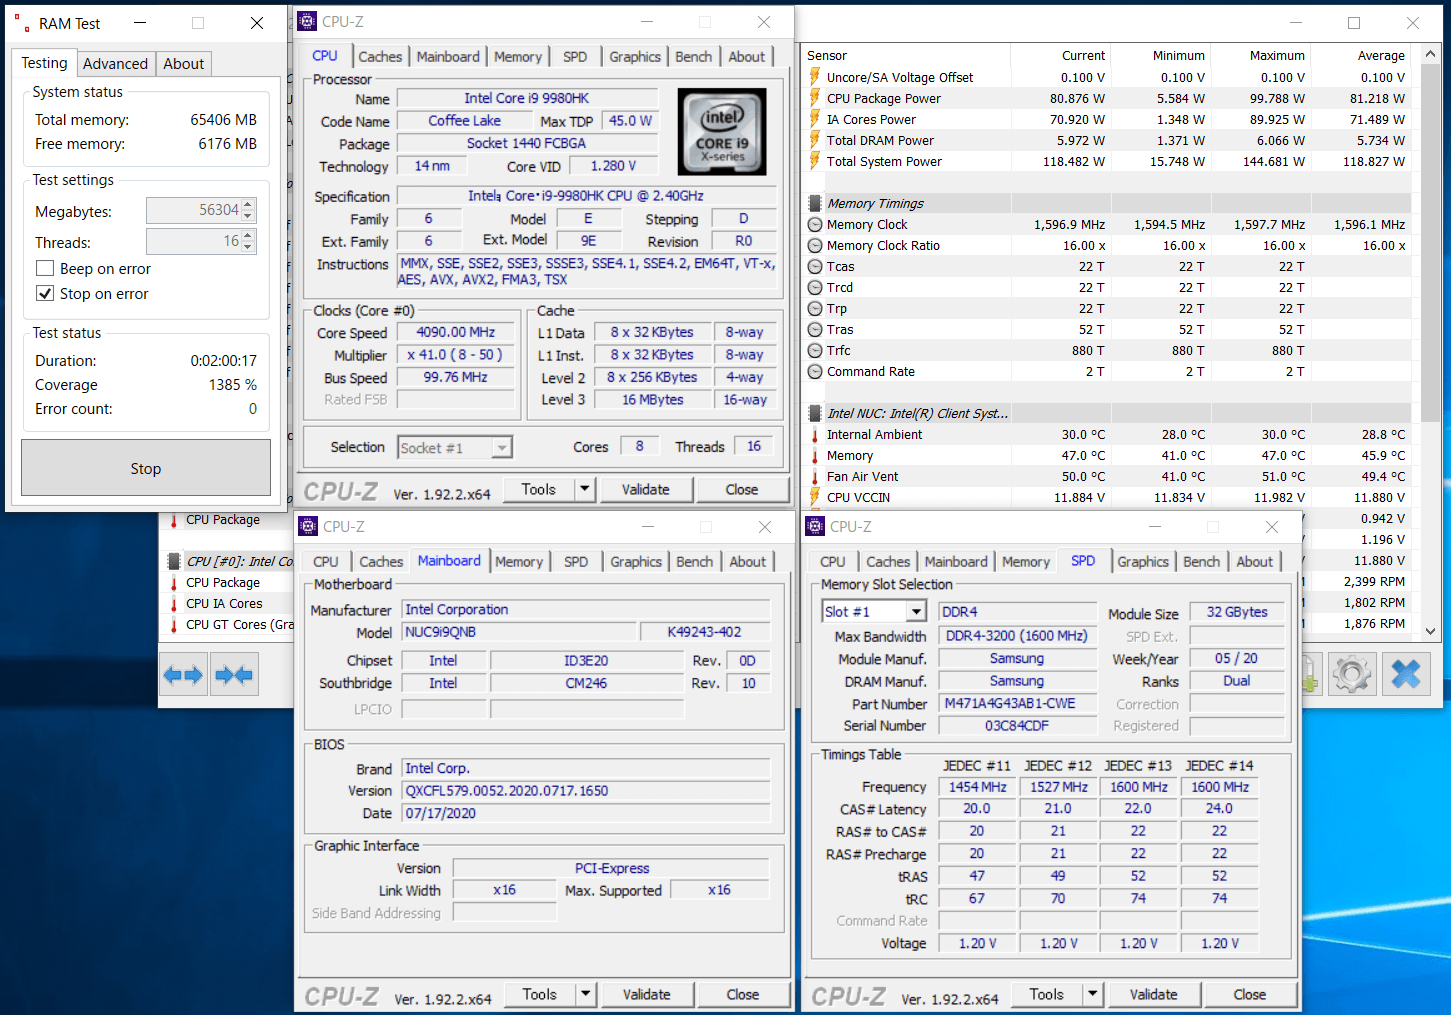Open Caches tab in top CPU-Z window

pos(380,57)
